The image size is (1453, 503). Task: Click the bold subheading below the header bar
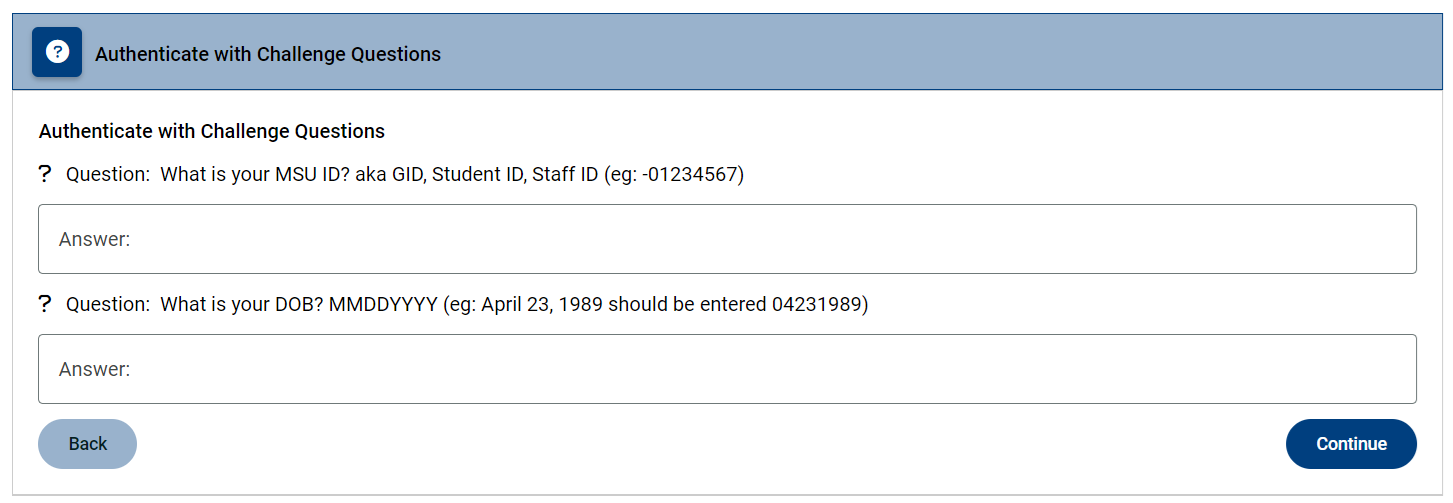212,131
